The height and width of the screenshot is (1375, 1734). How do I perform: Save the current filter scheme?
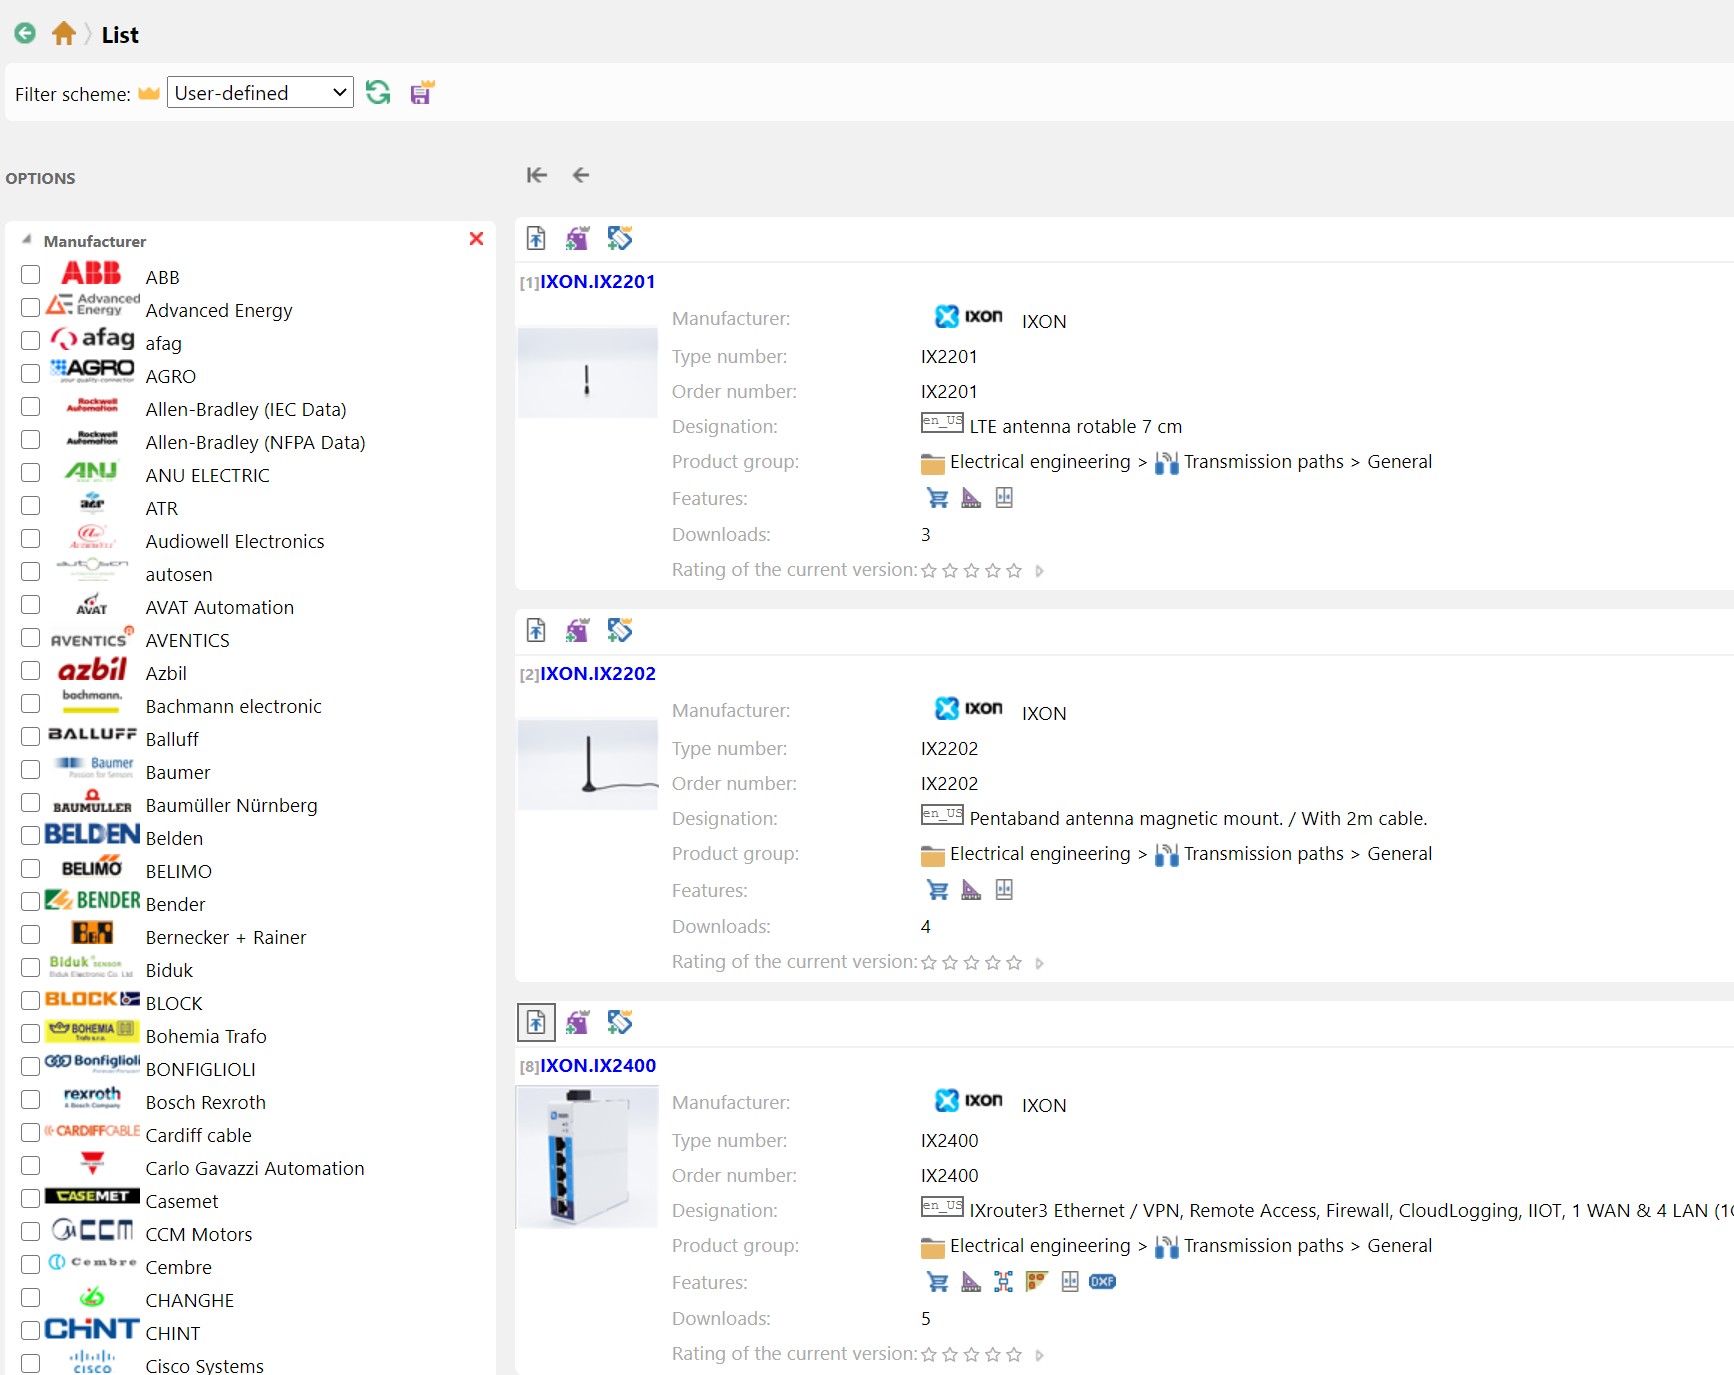pyautogui.click(x=422, y=93)
